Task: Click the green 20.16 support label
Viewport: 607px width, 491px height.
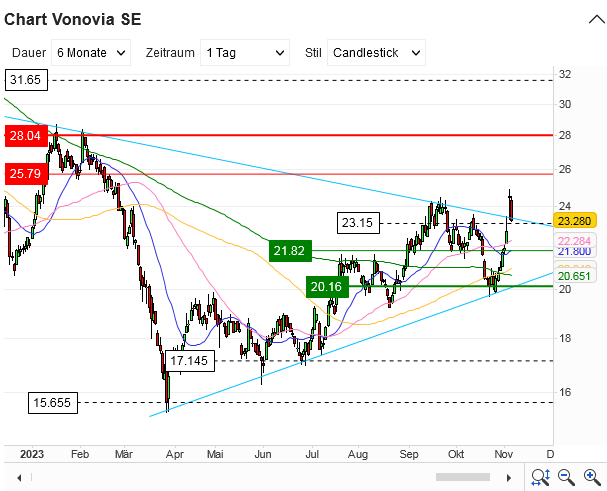Action: click(x=327, y=287)
